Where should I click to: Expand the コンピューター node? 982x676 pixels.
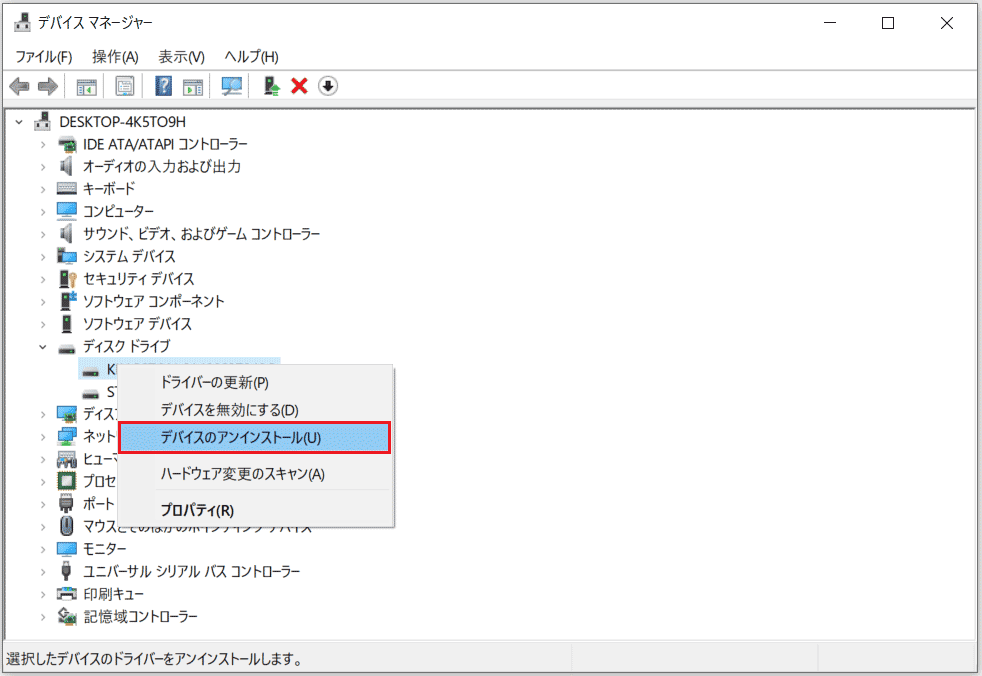click(x=43, y=212)
